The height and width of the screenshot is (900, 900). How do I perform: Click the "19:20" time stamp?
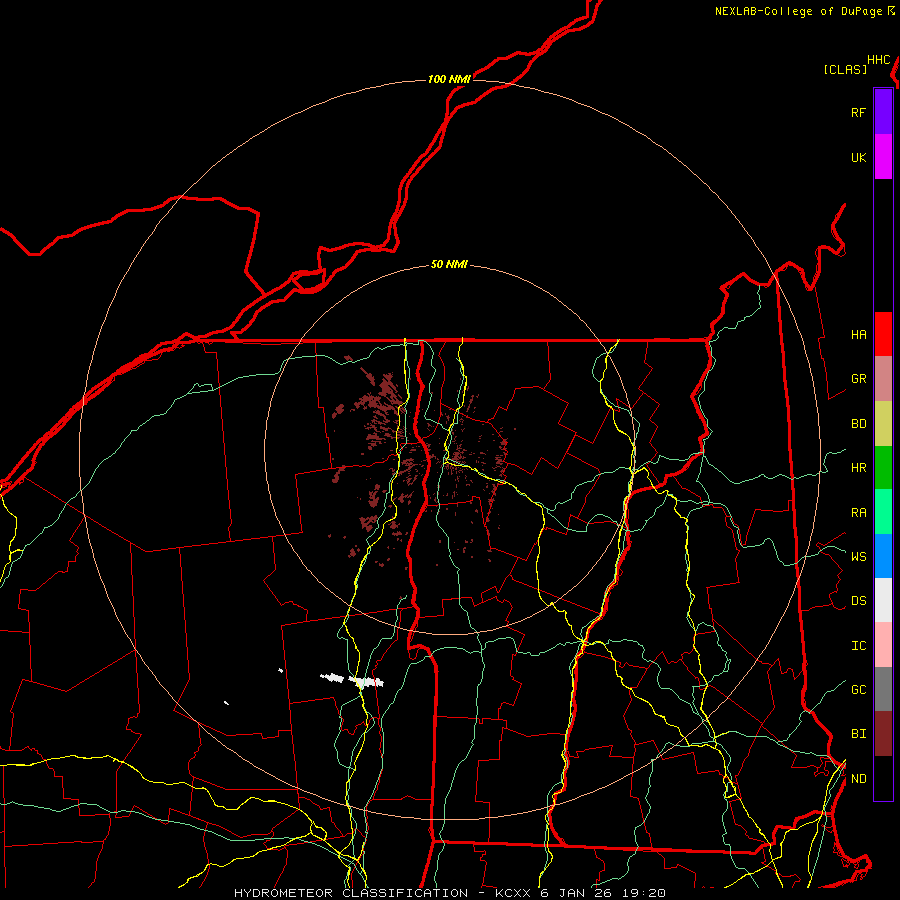(645, 893)
